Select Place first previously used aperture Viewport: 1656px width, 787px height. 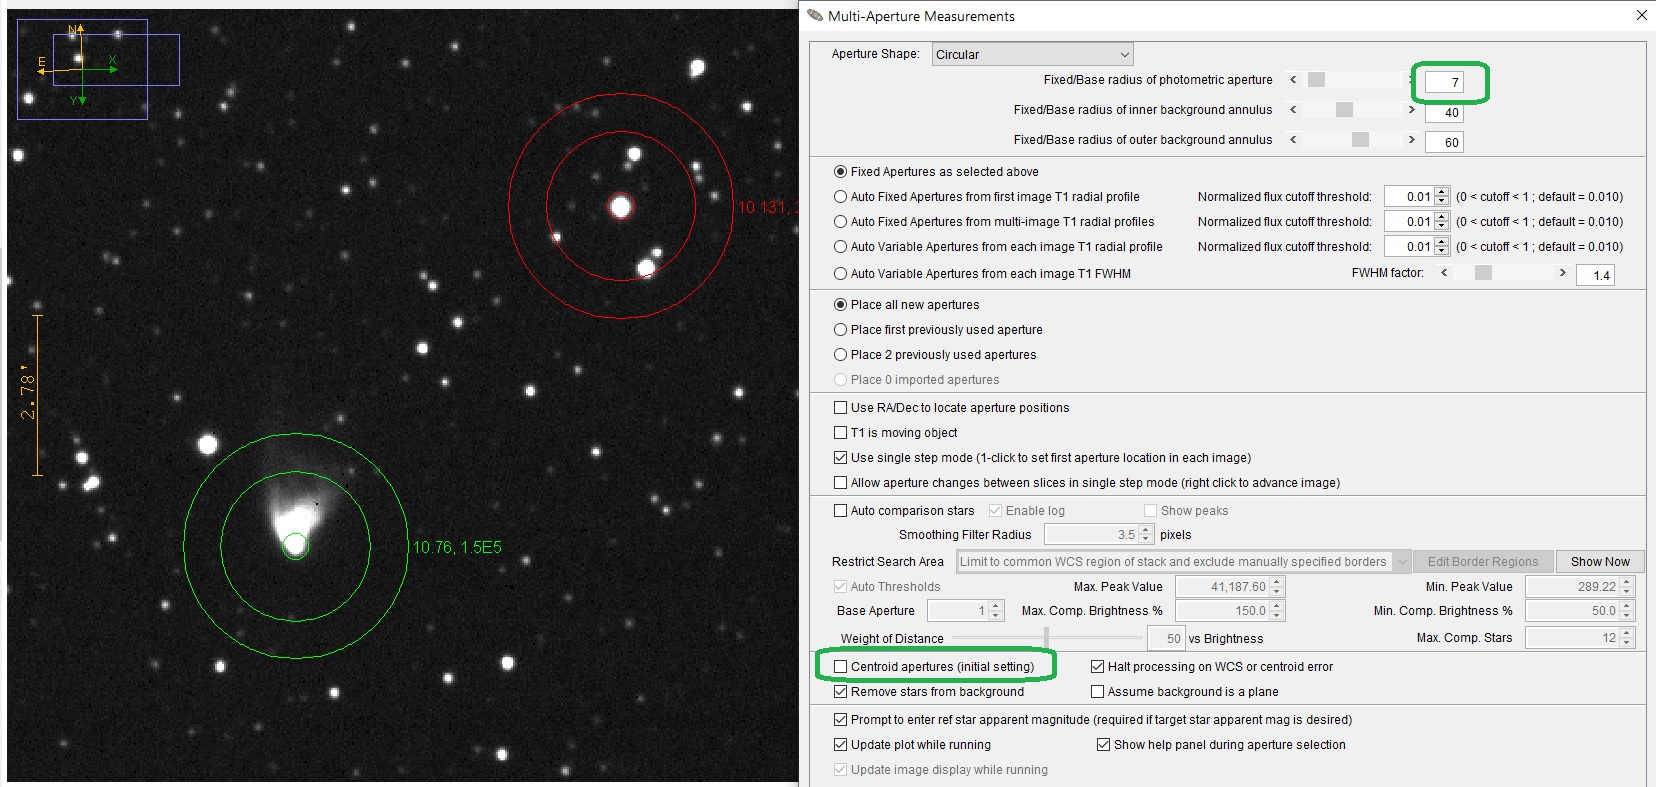pos(841,330)
